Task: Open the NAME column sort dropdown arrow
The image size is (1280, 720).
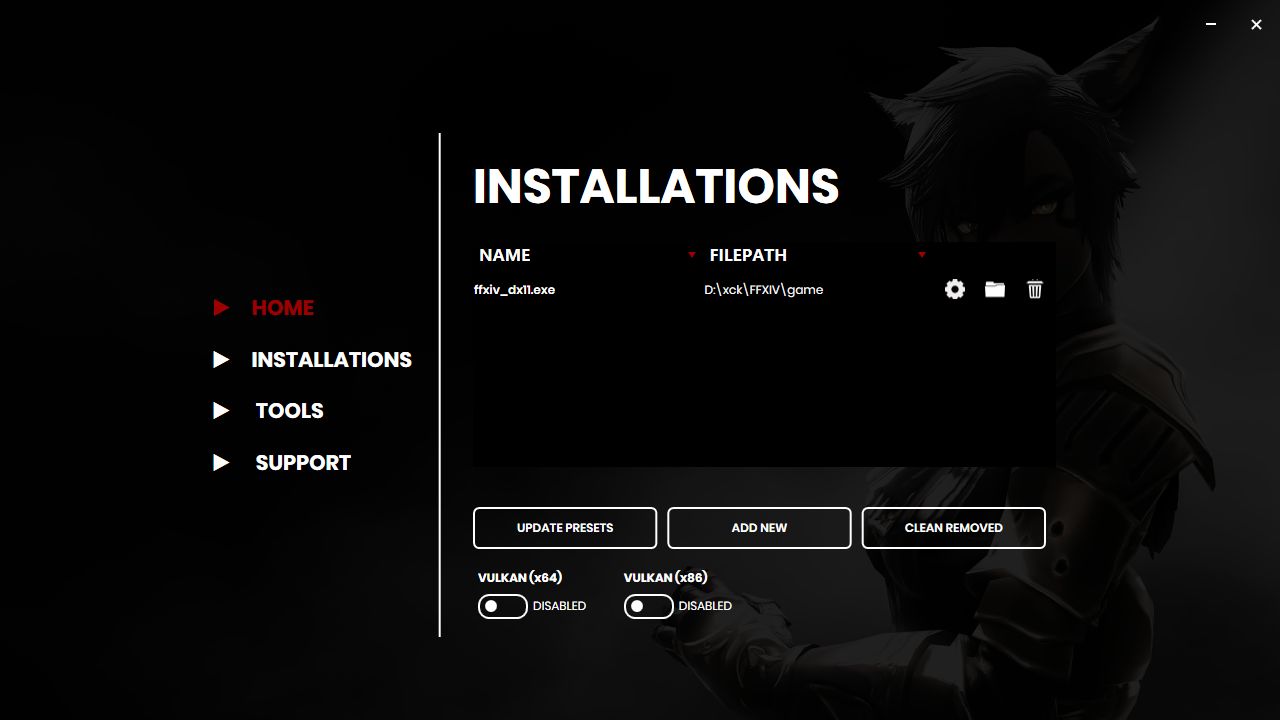Action: coord(691,255)
